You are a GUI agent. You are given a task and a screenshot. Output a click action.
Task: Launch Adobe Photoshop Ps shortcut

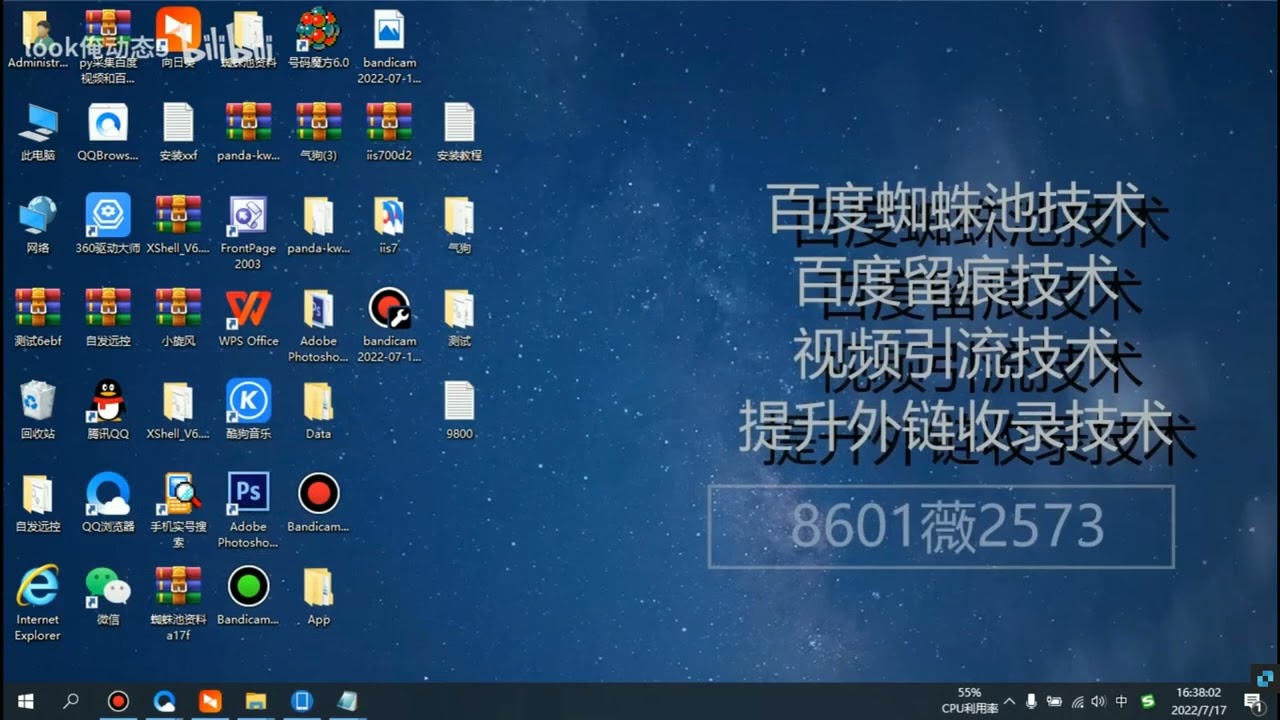248,494
